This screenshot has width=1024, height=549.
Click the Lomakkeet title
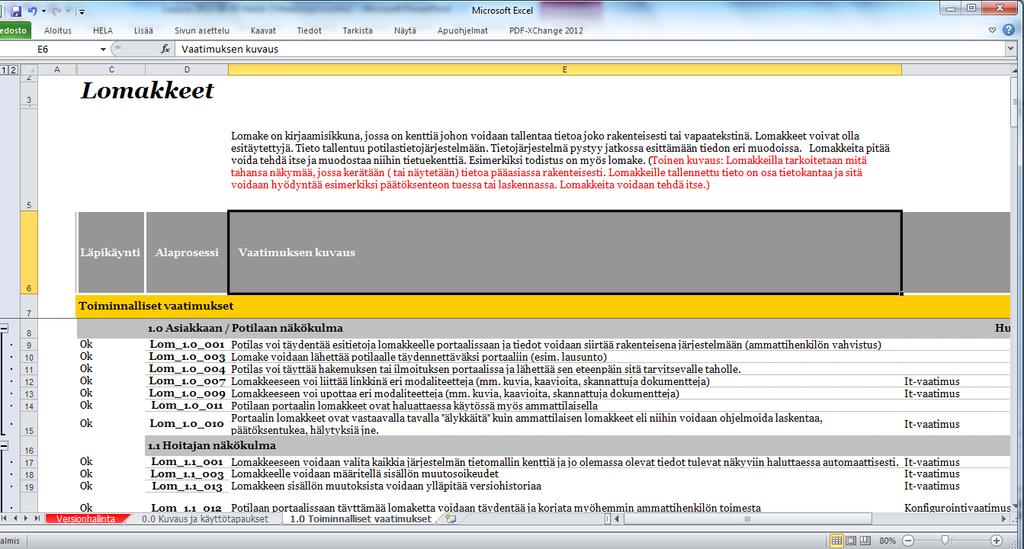[147, 90]
